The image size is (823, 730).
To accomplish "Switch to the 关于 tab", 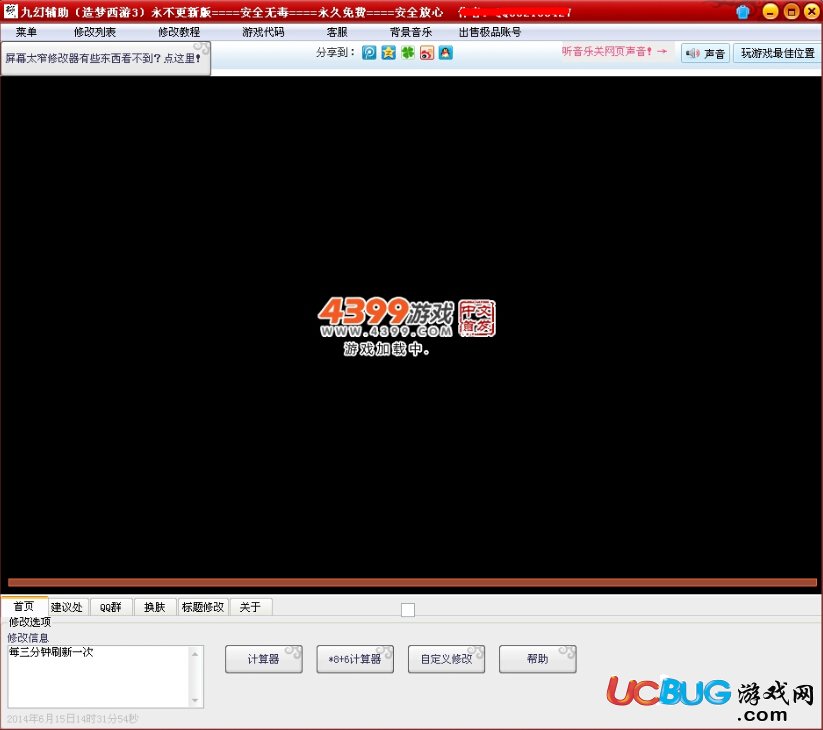I will [250, 607].
